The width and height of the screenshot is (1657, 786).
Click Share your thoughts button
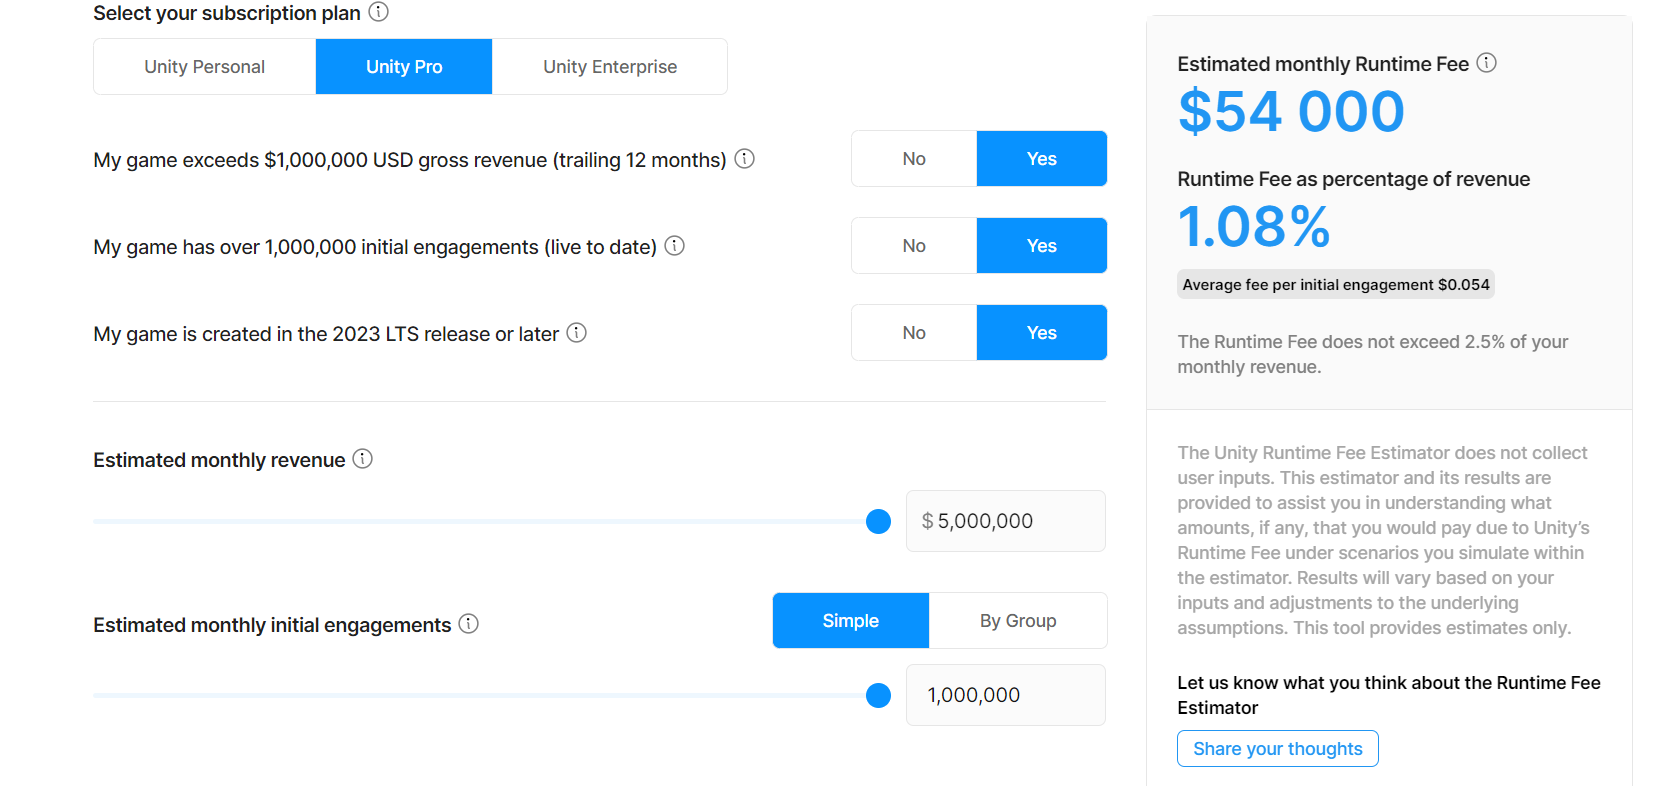[1278, 749]
